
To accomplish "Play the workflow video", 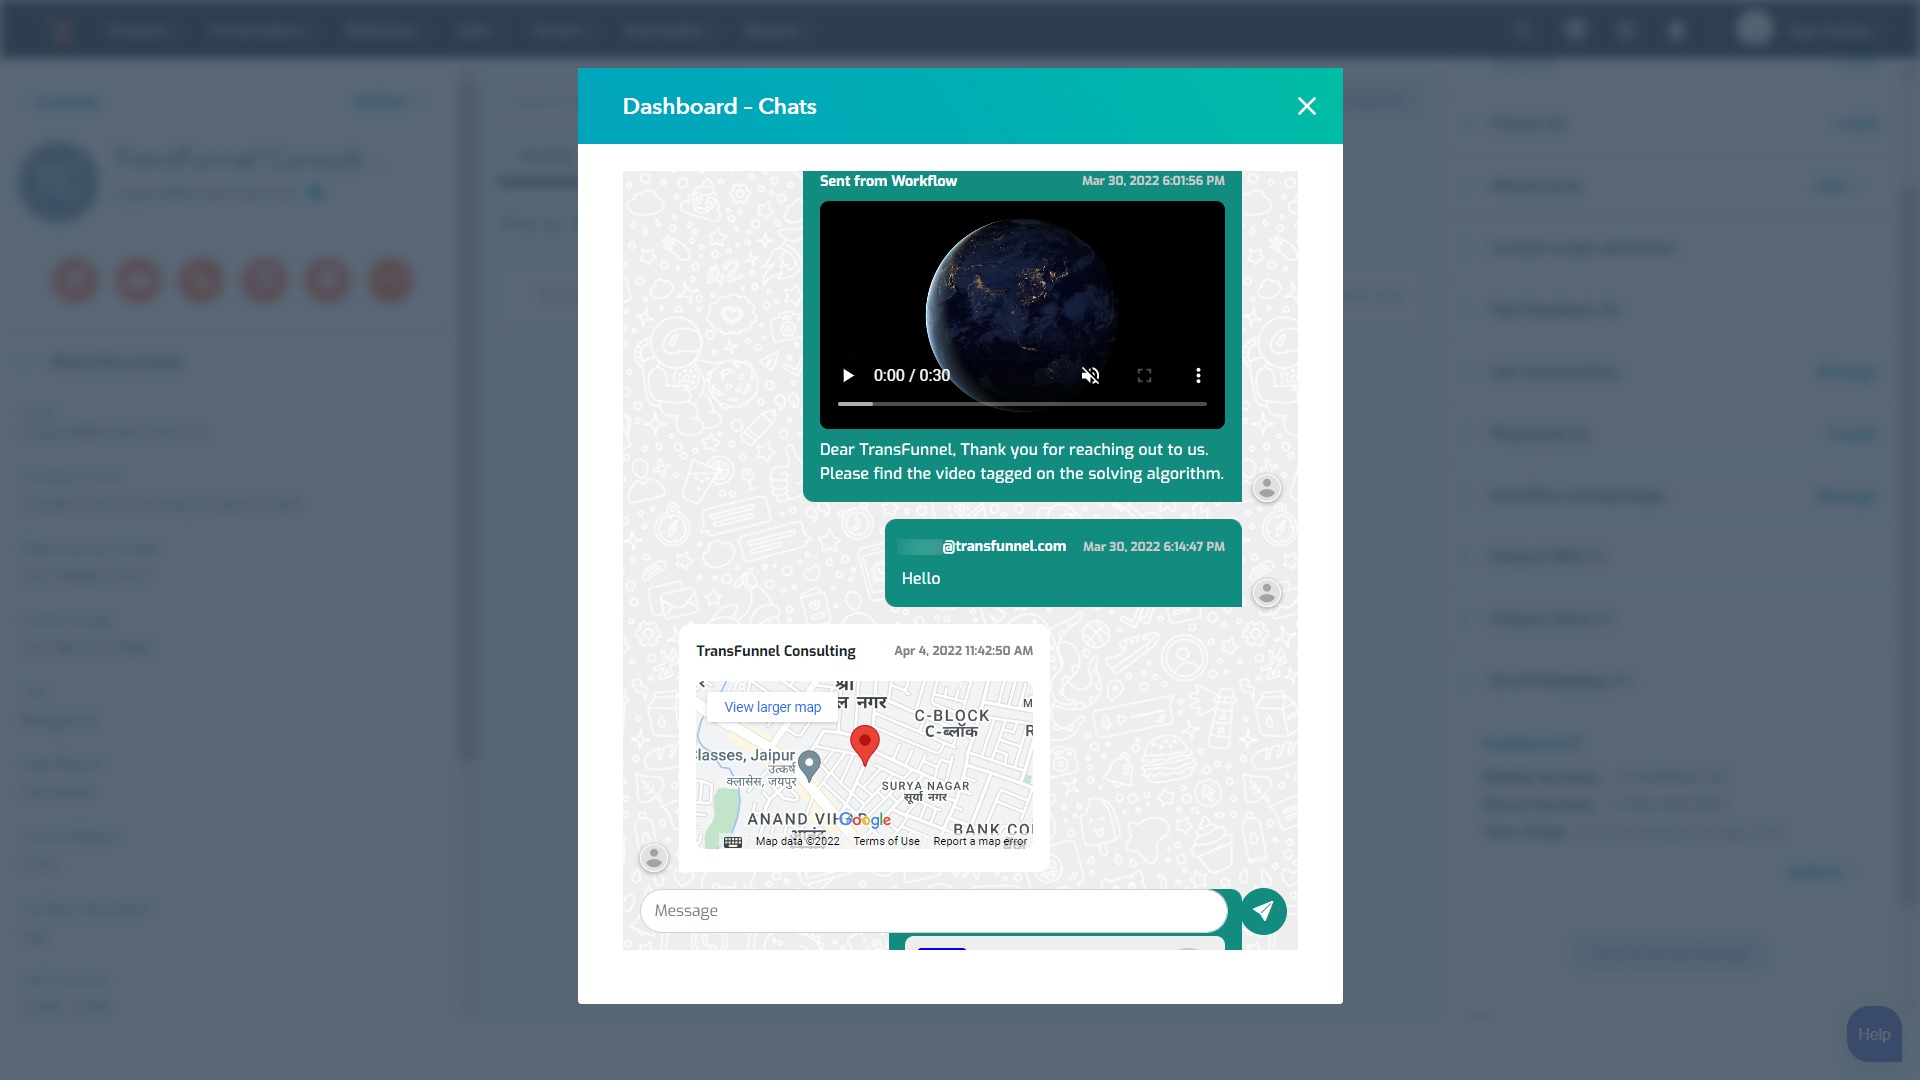I will (848, 375).
